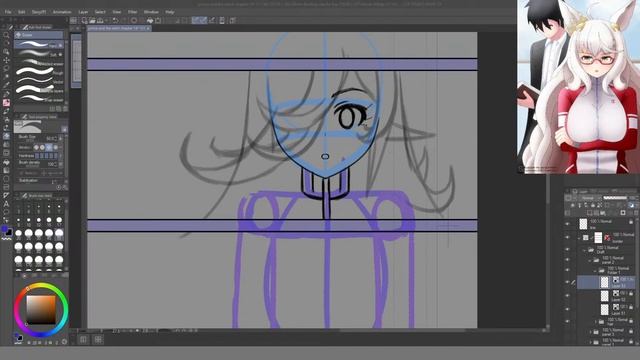The height and width of the screenshot is (360, 640).
Task: Close the open document tab
Action: click(x=148, y=29)
